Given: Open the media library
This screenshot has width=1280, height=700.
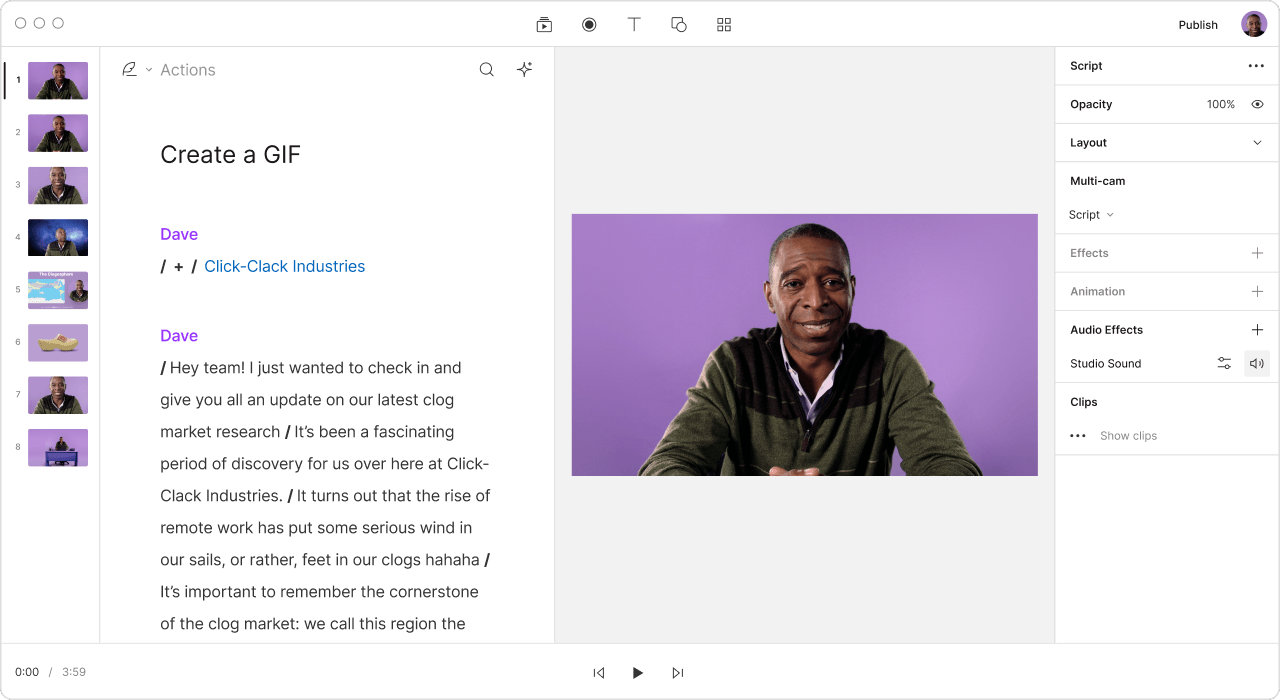Looking at the screenshot, I should pyautogui.click(x=544, y=24).
